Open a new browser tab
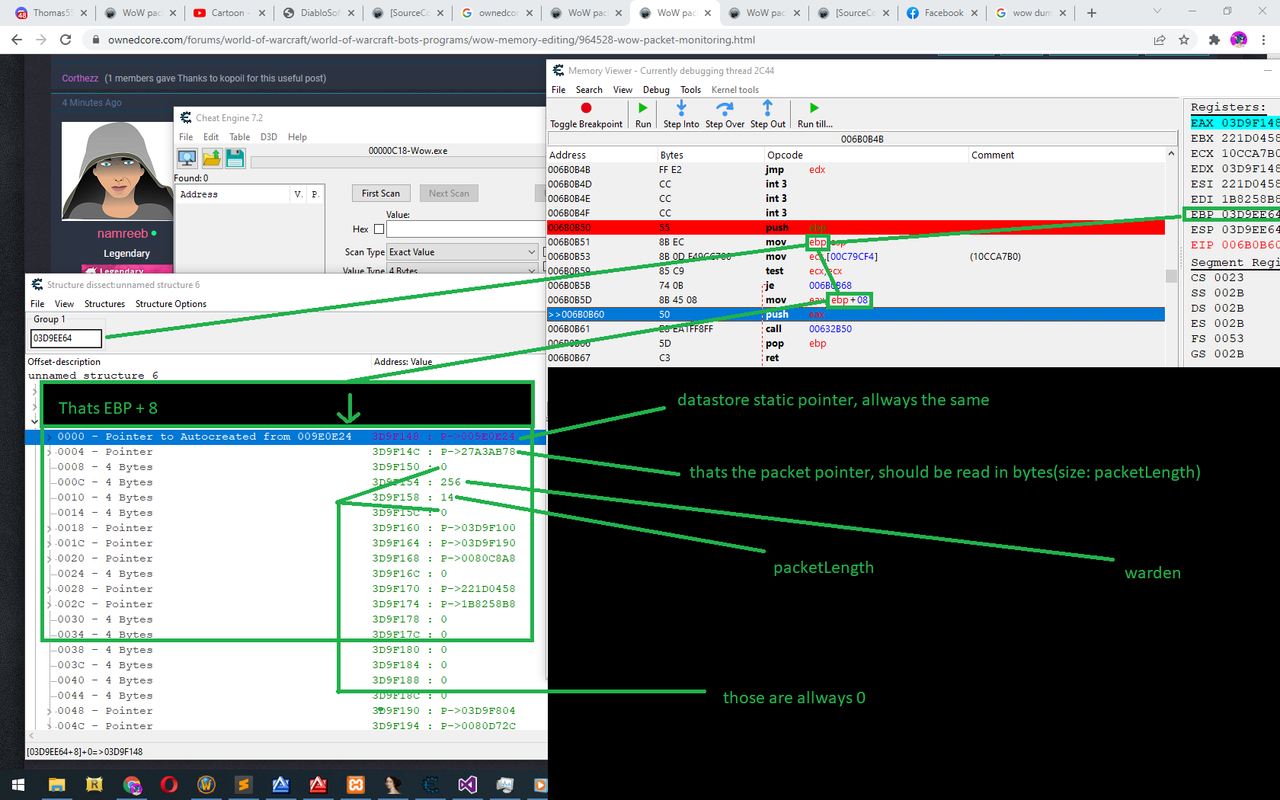Viewport: 1280px width, 800px height. 1091,13
